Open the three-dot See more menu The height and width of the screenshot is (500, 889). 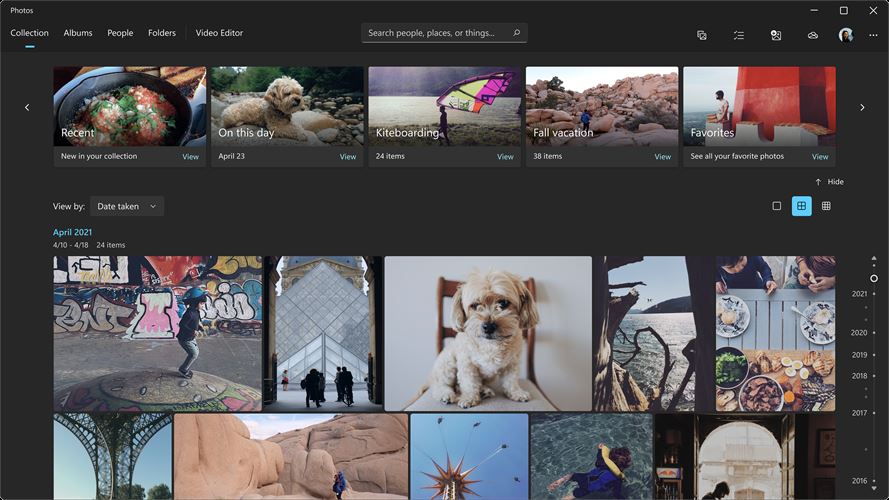tap(873, 35)
